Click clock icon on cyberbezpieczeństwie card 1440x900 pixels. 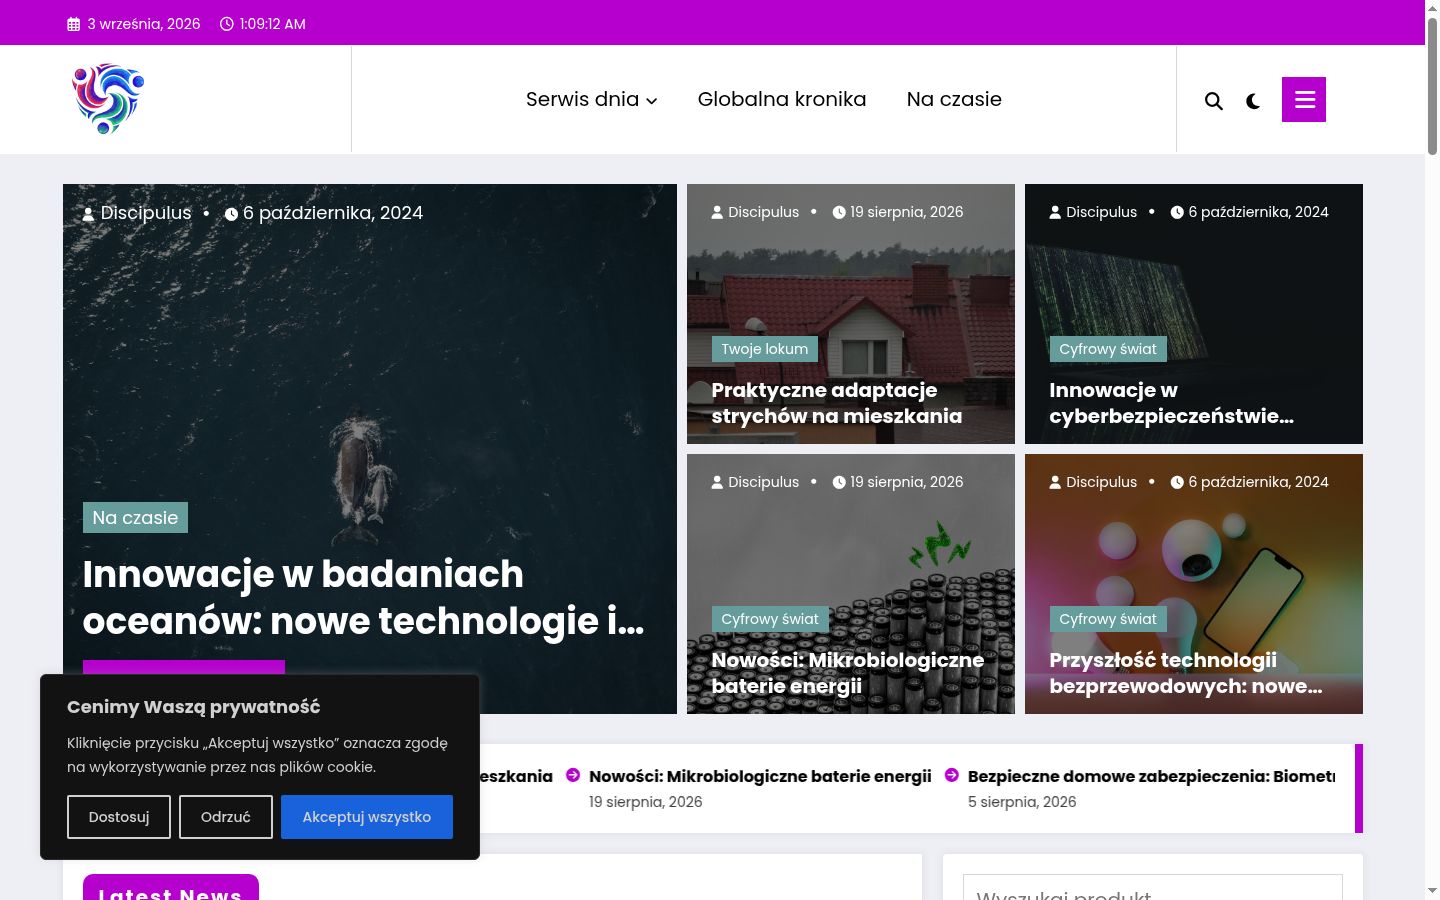[1177, 212]
